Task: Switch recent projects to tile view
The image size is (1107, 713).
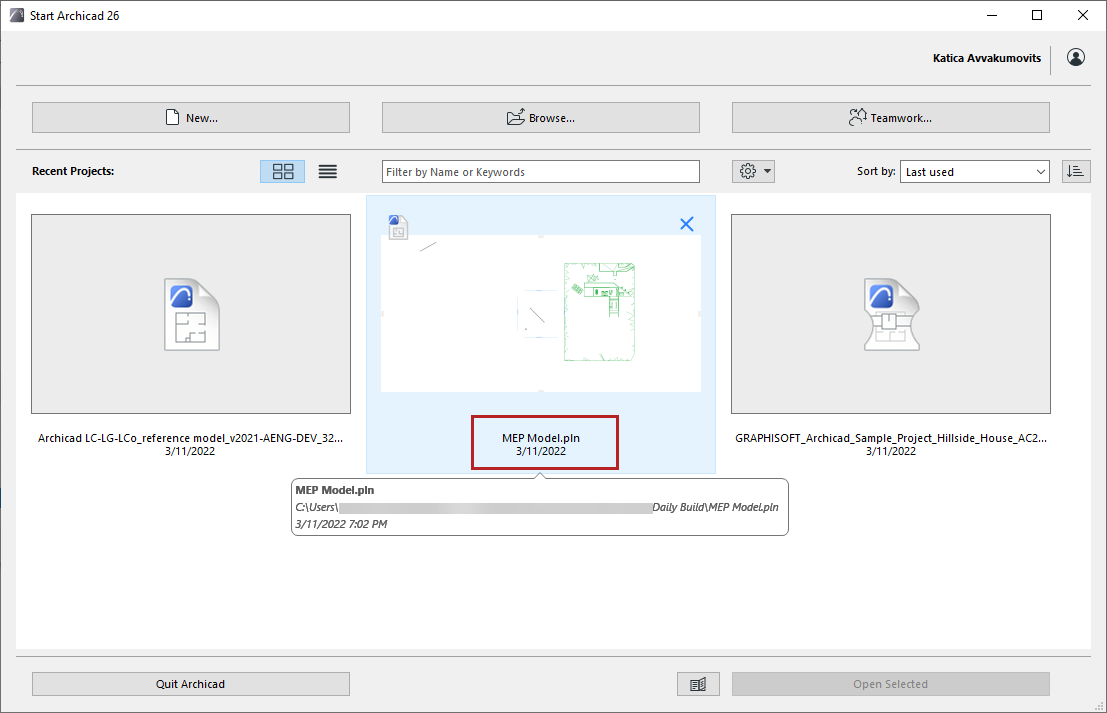Action: coord(282,172)
